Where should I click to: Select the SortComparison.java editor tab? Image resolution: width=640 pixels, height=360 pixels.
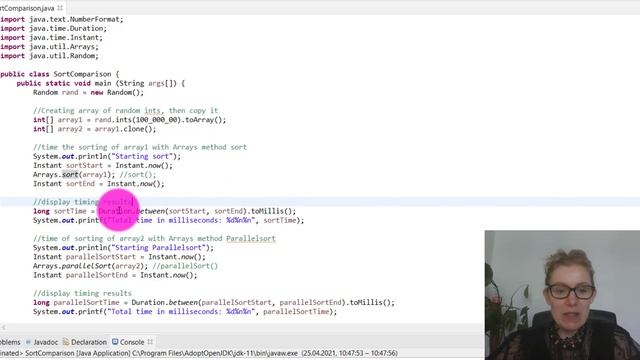pos(27,8)
